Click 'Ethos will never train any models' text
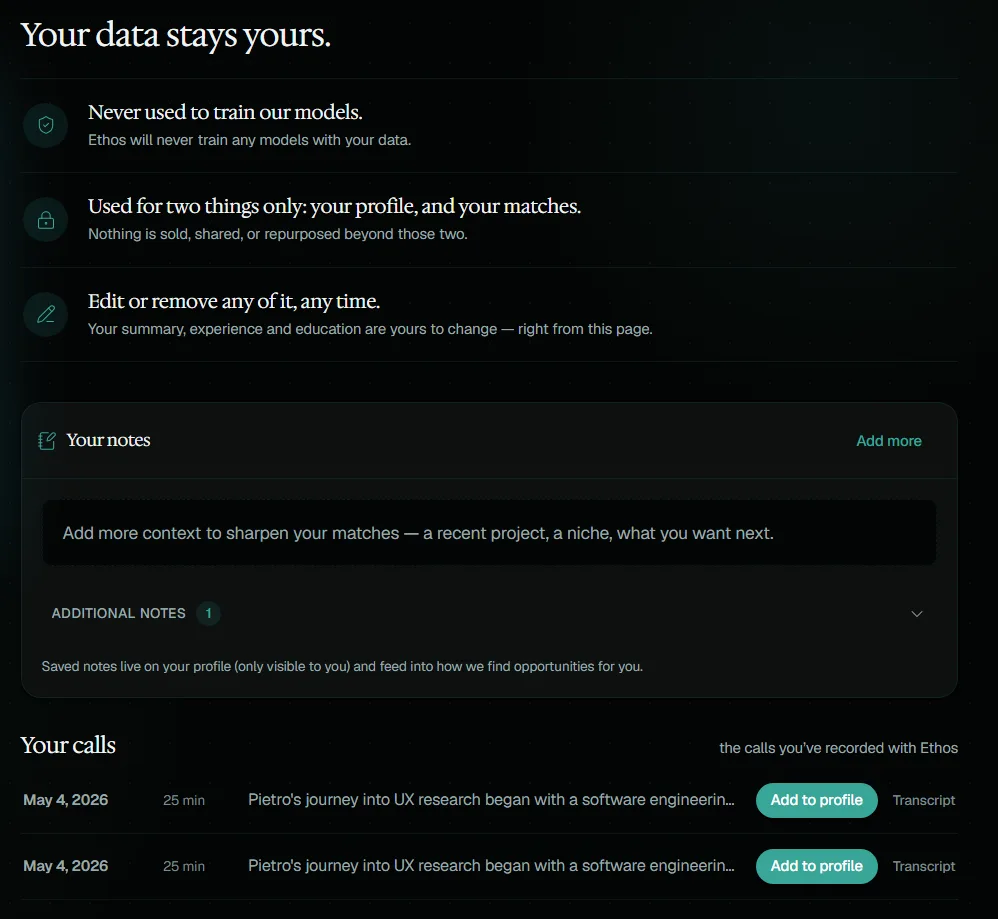 (250, 140)
